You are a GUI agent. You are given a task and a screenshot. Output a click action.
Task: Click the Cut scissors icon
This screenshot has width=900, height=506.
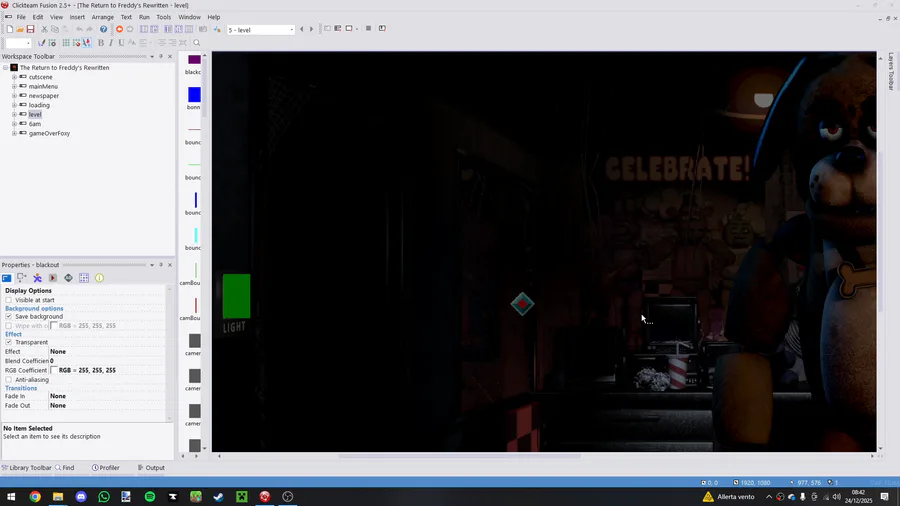(44, 29)
